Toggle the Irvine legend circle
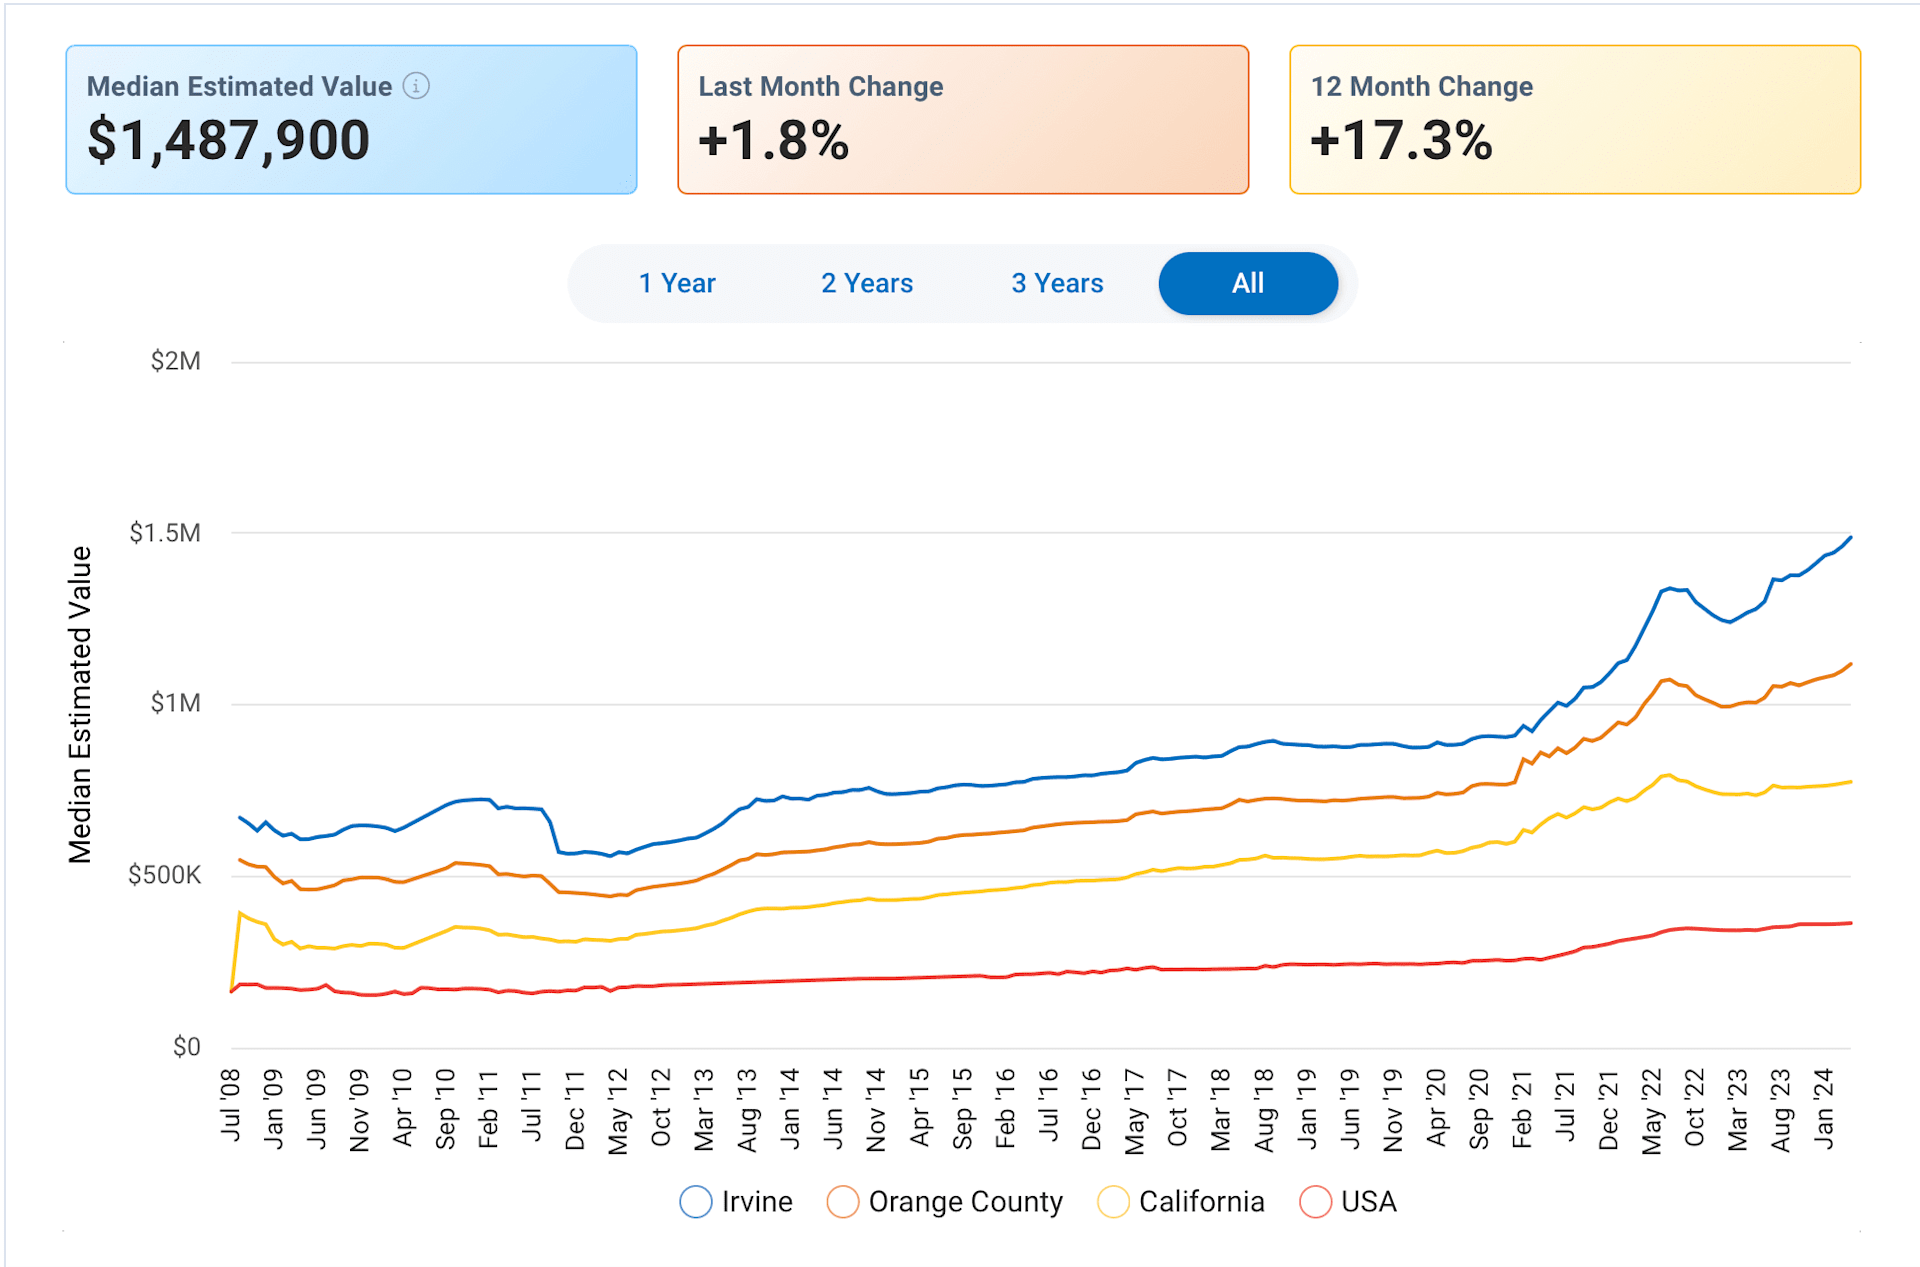This screenshot has width=1920, height=1267. pyautogui.click(x=696, y=1202)
